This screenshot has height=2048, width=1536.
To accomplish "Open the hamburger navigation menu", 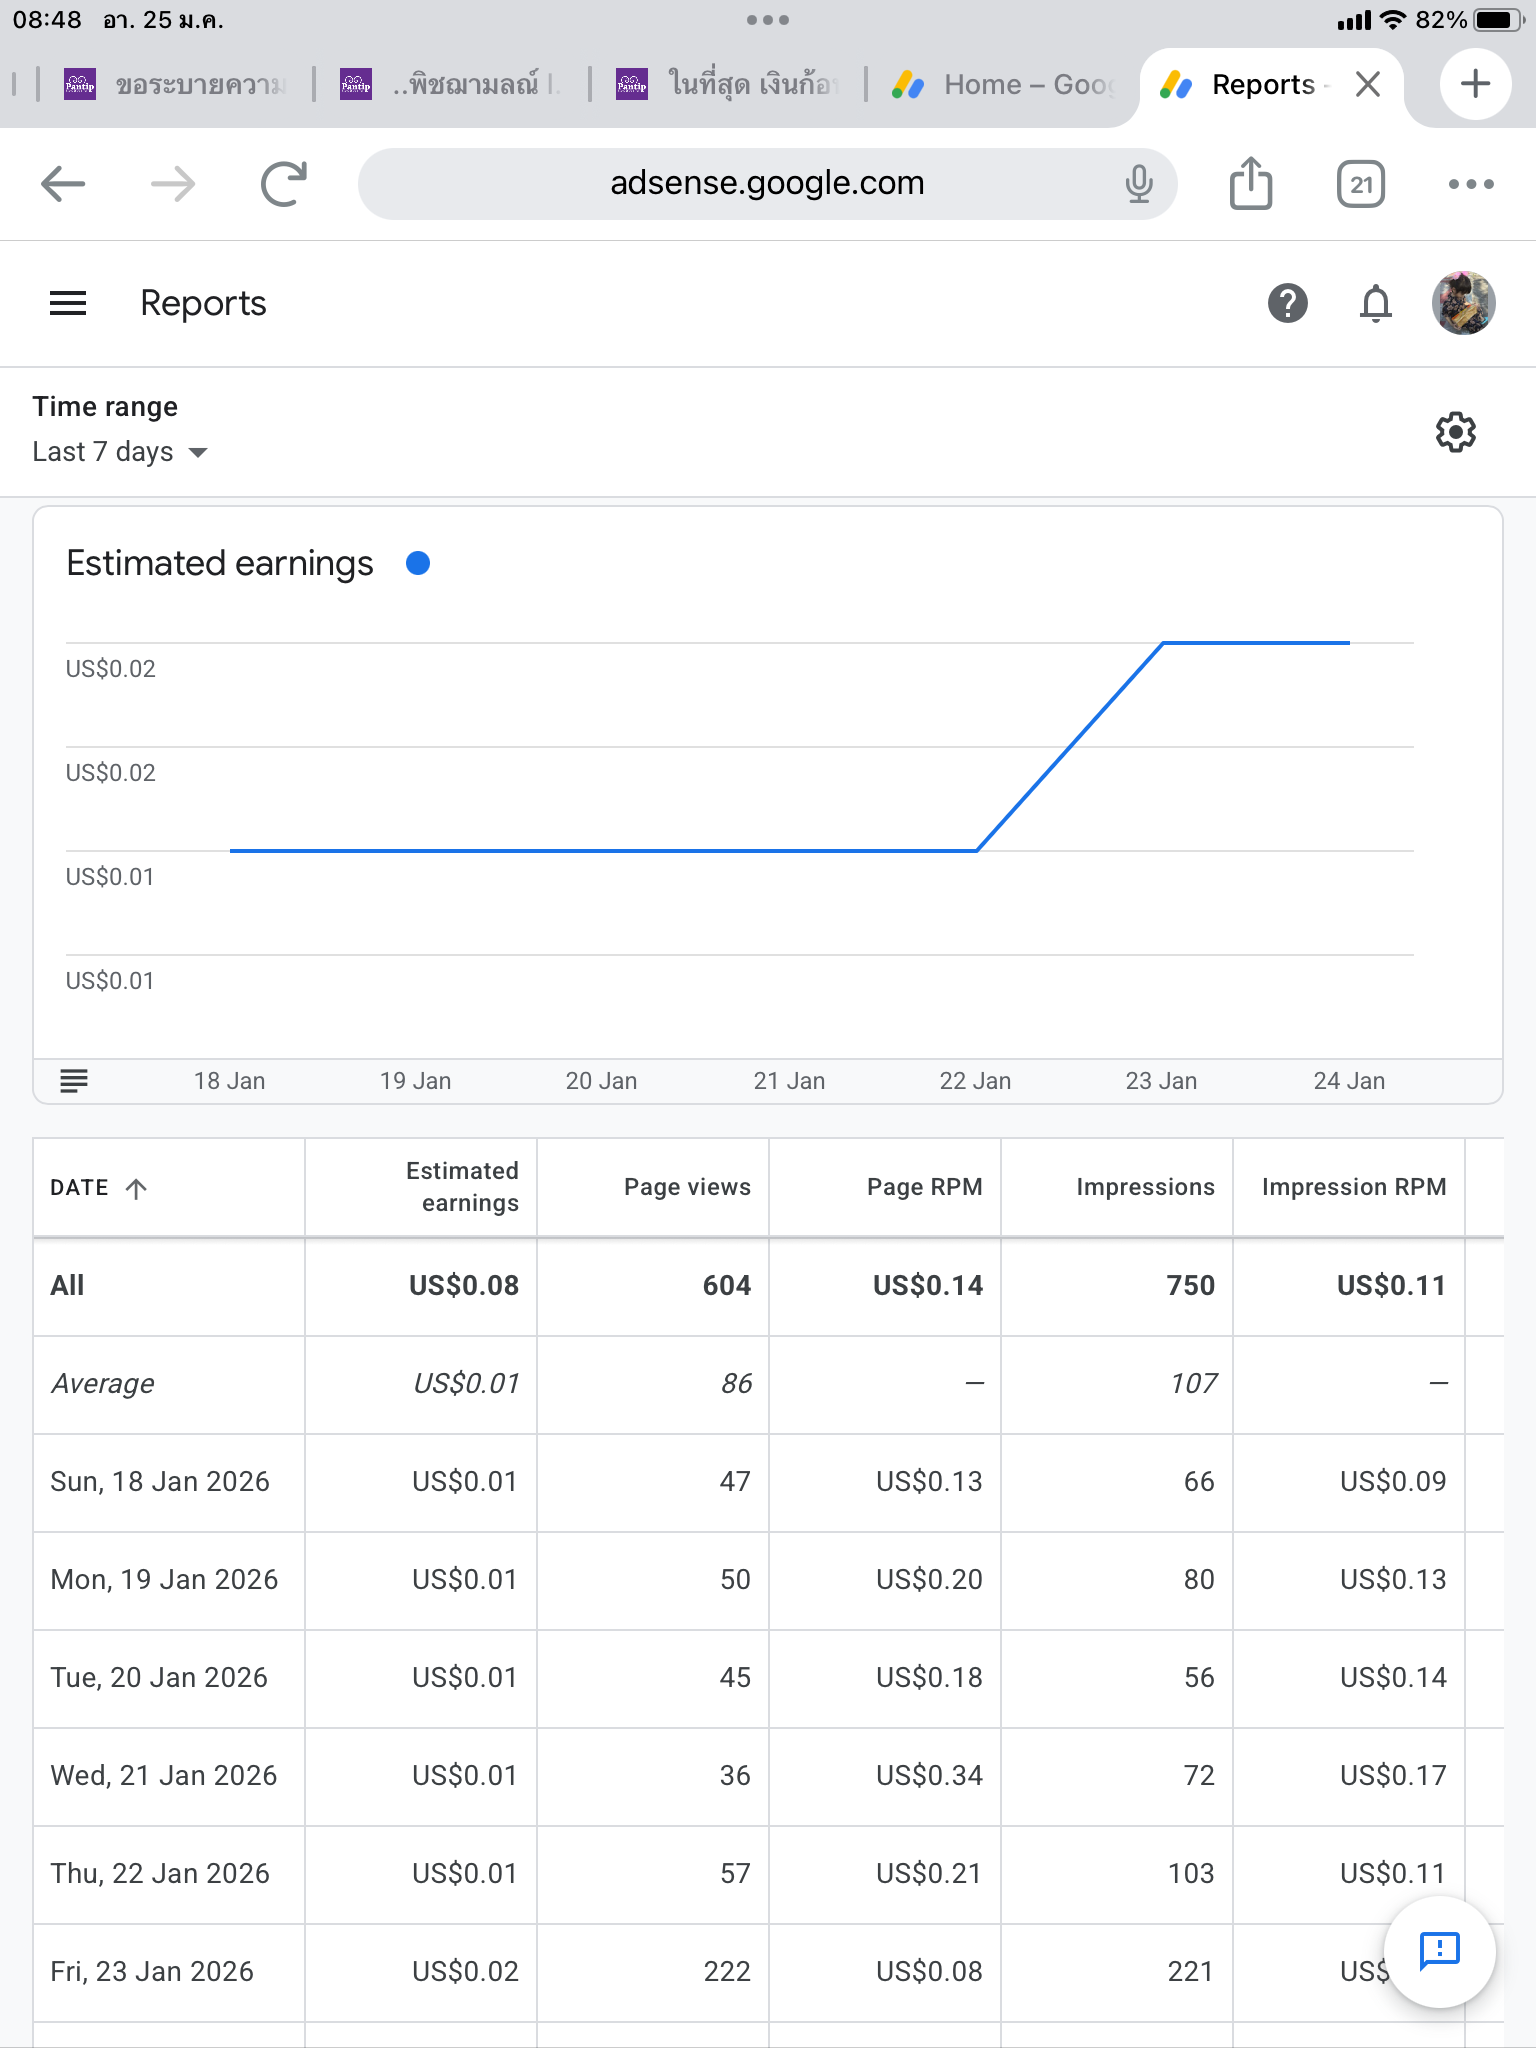I will coord(68,303).
